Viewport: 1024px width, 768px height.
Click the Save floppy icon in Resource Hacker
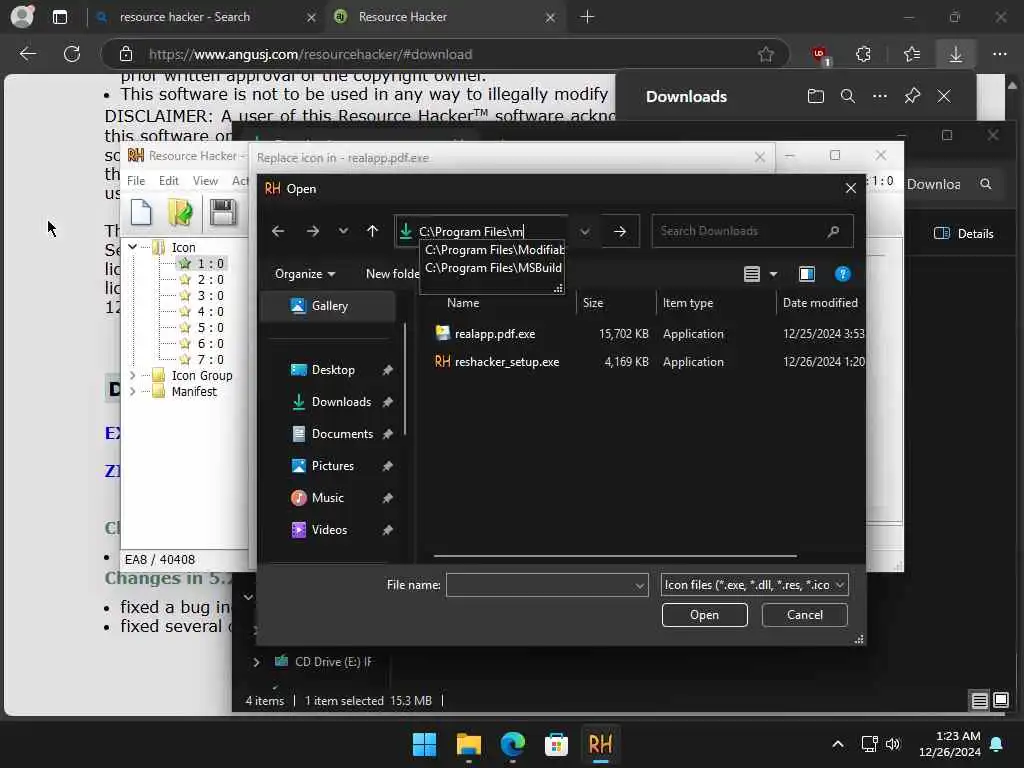coord(223,212)
